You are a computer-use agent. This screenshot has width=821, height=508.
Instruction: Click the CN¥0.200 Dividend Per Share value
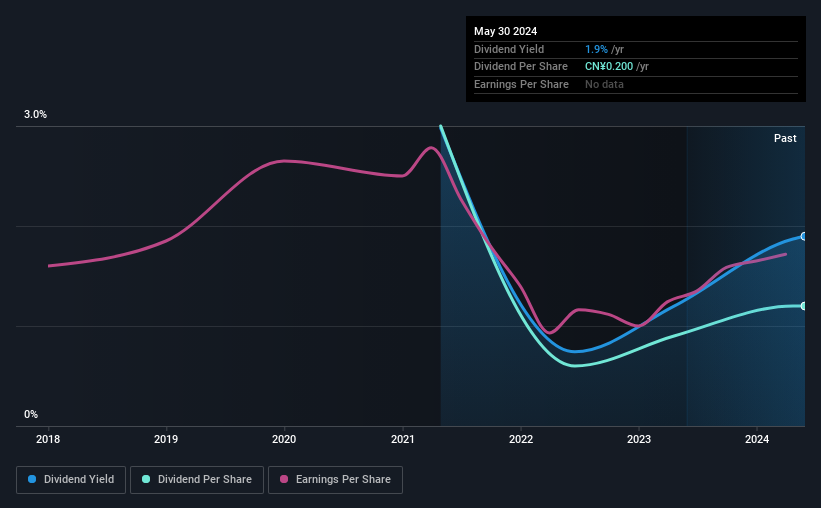click(x=609, y=67)
